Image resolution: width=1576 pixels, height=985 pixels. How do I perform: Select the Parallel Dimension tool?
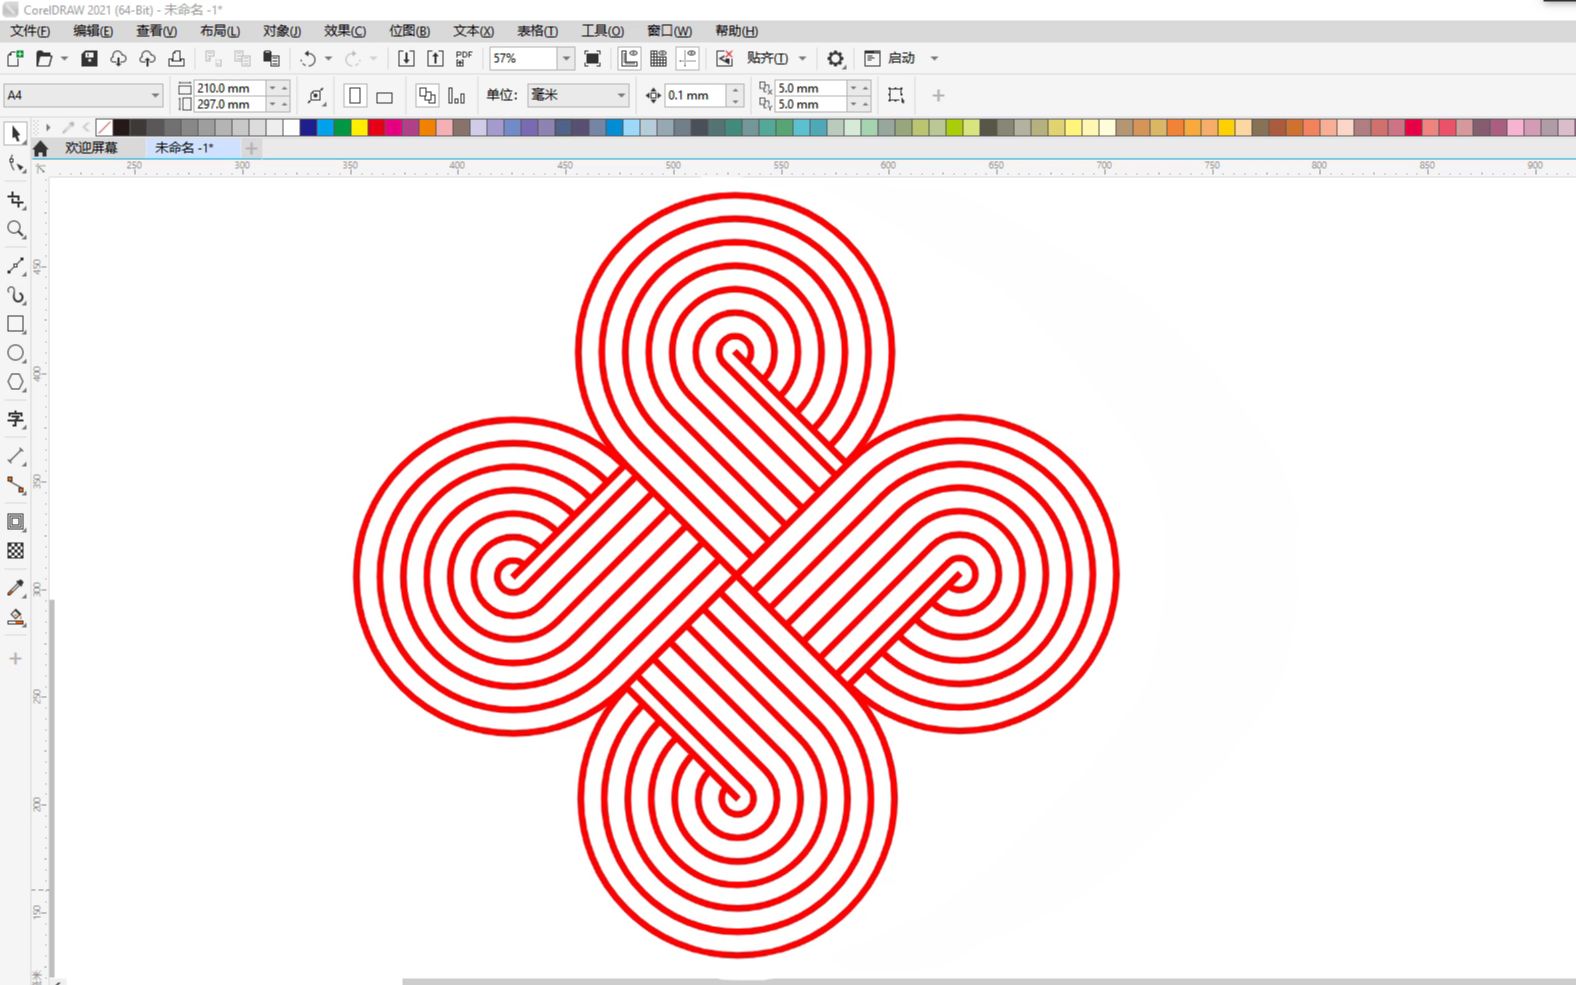click(x=15, y=456)
